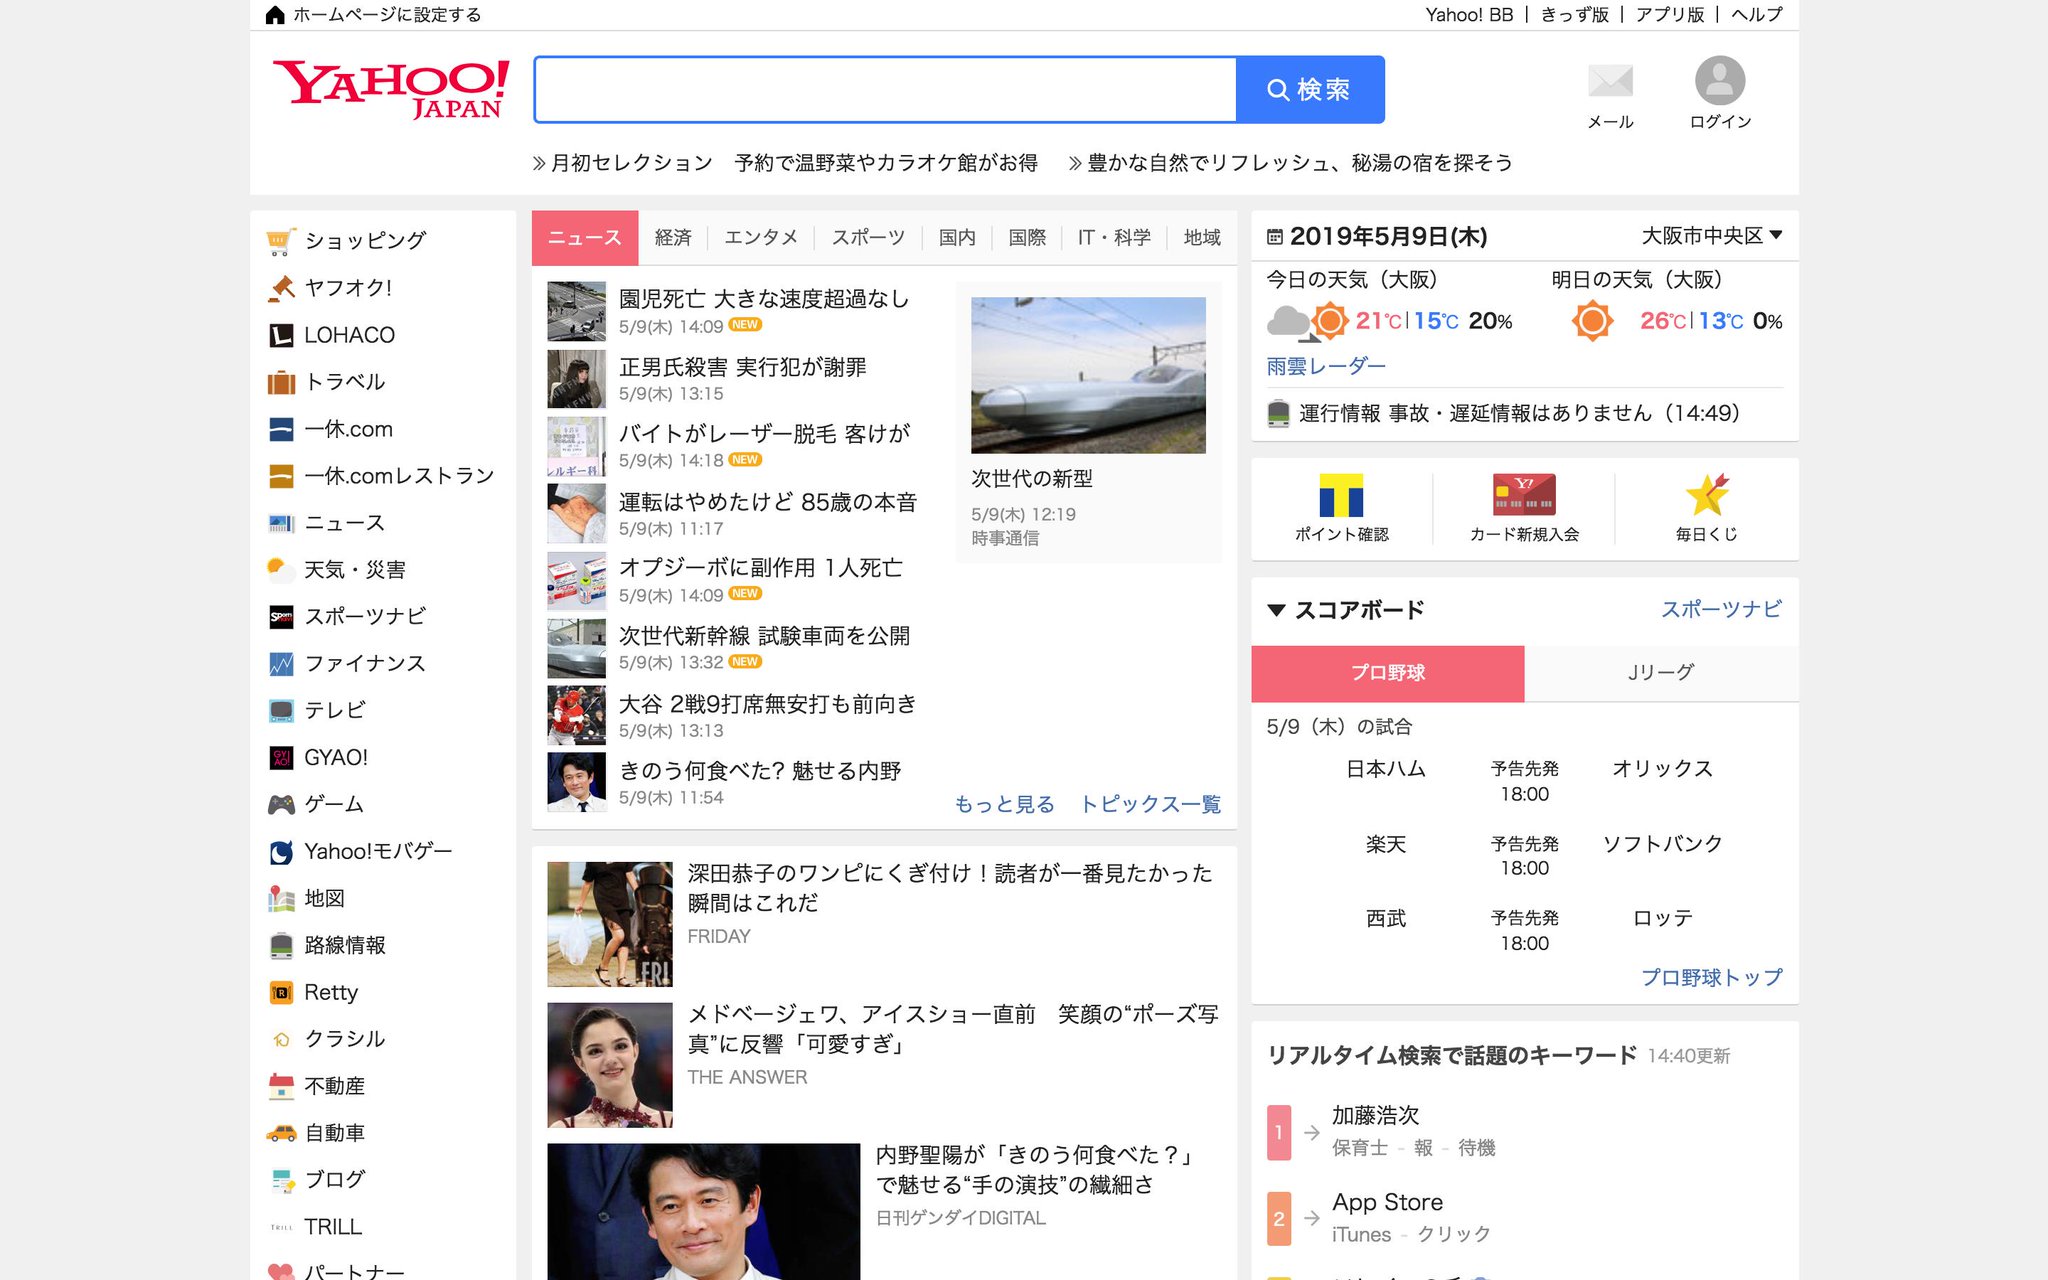Click the カード新規入会 card icon
Image resolution: width=2048 pixels, height=1280 pixels.
coord(1524,495)
